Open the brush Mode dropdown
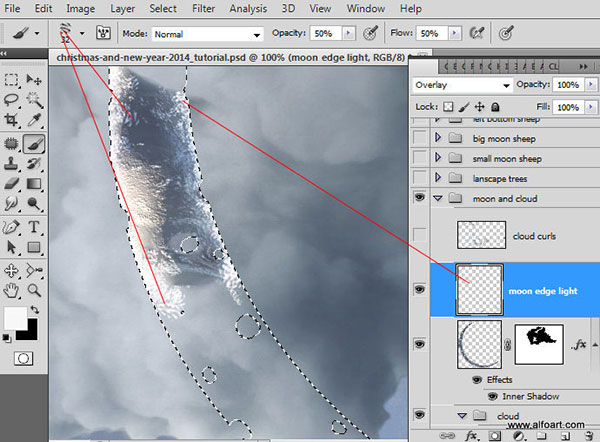The height and width of the screenshot is (442, 600). pos(208,34)
